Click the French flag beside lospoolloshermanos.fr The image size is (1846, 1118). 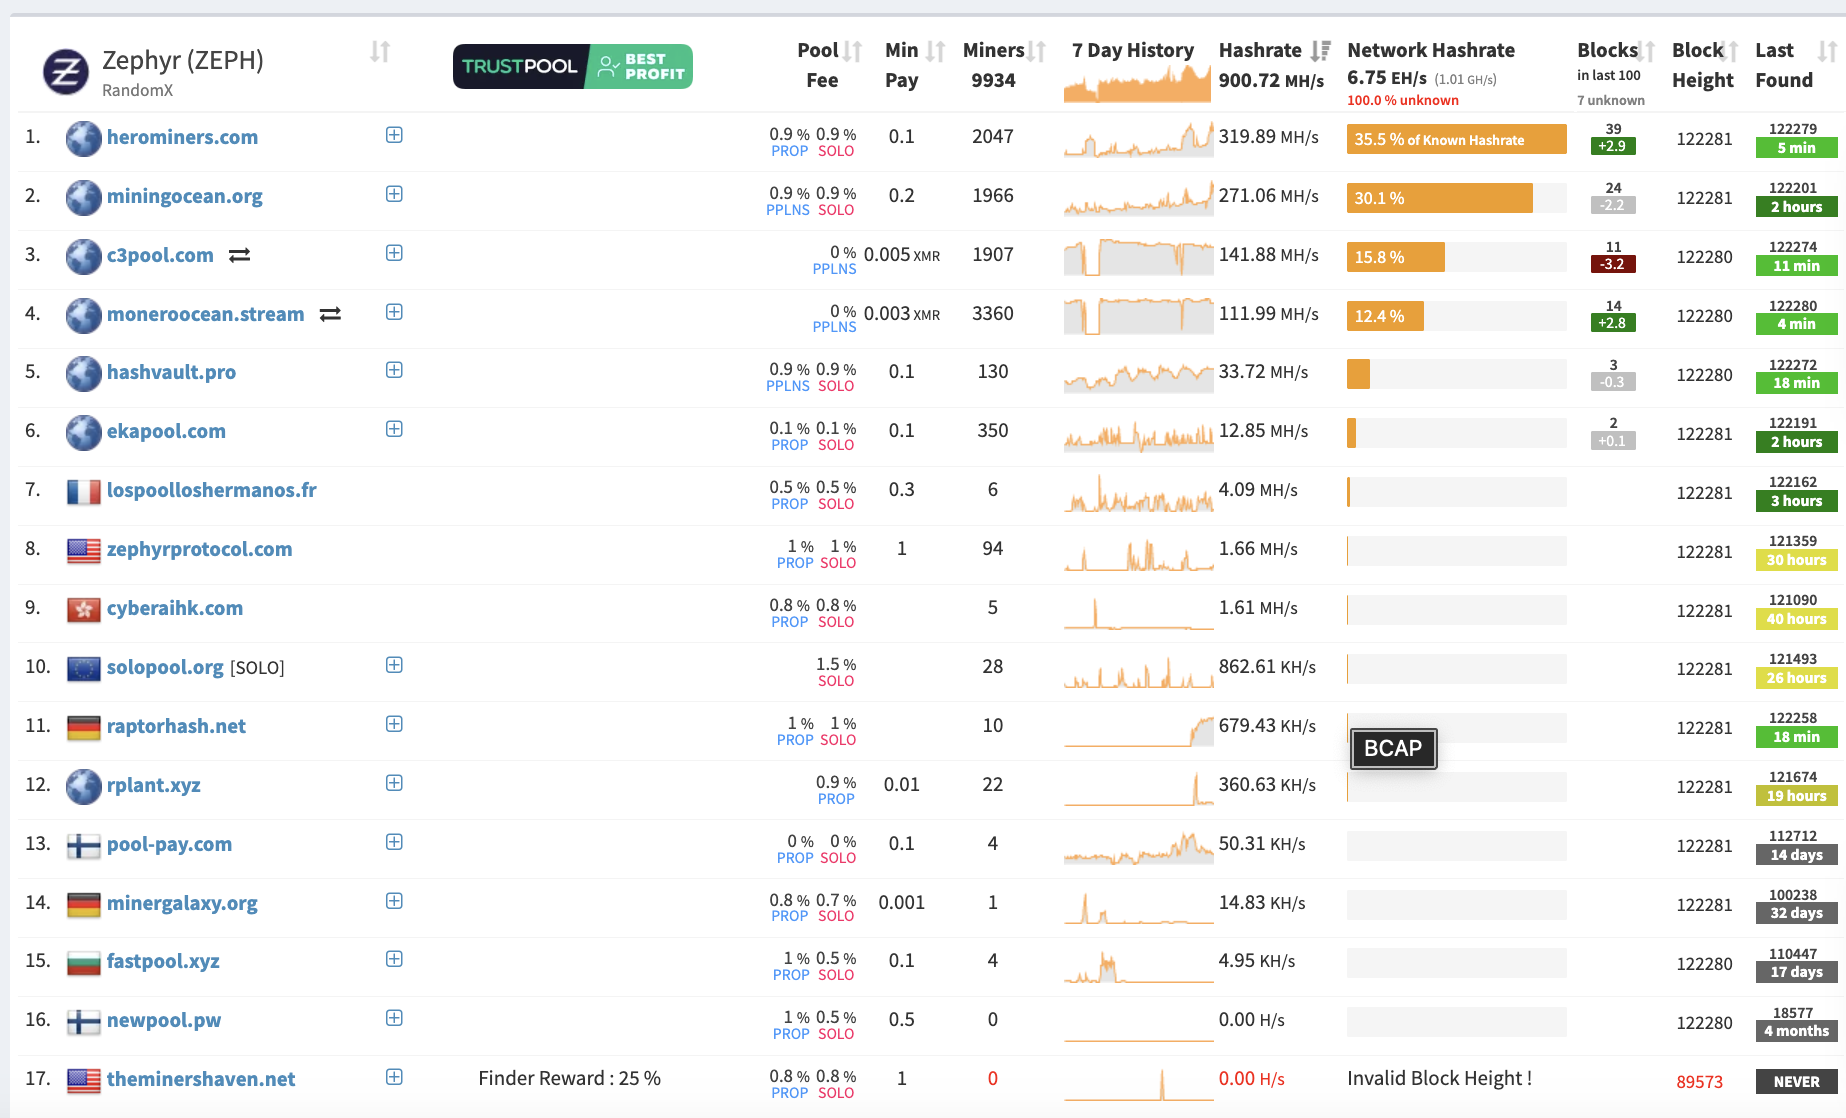(84, 491)
